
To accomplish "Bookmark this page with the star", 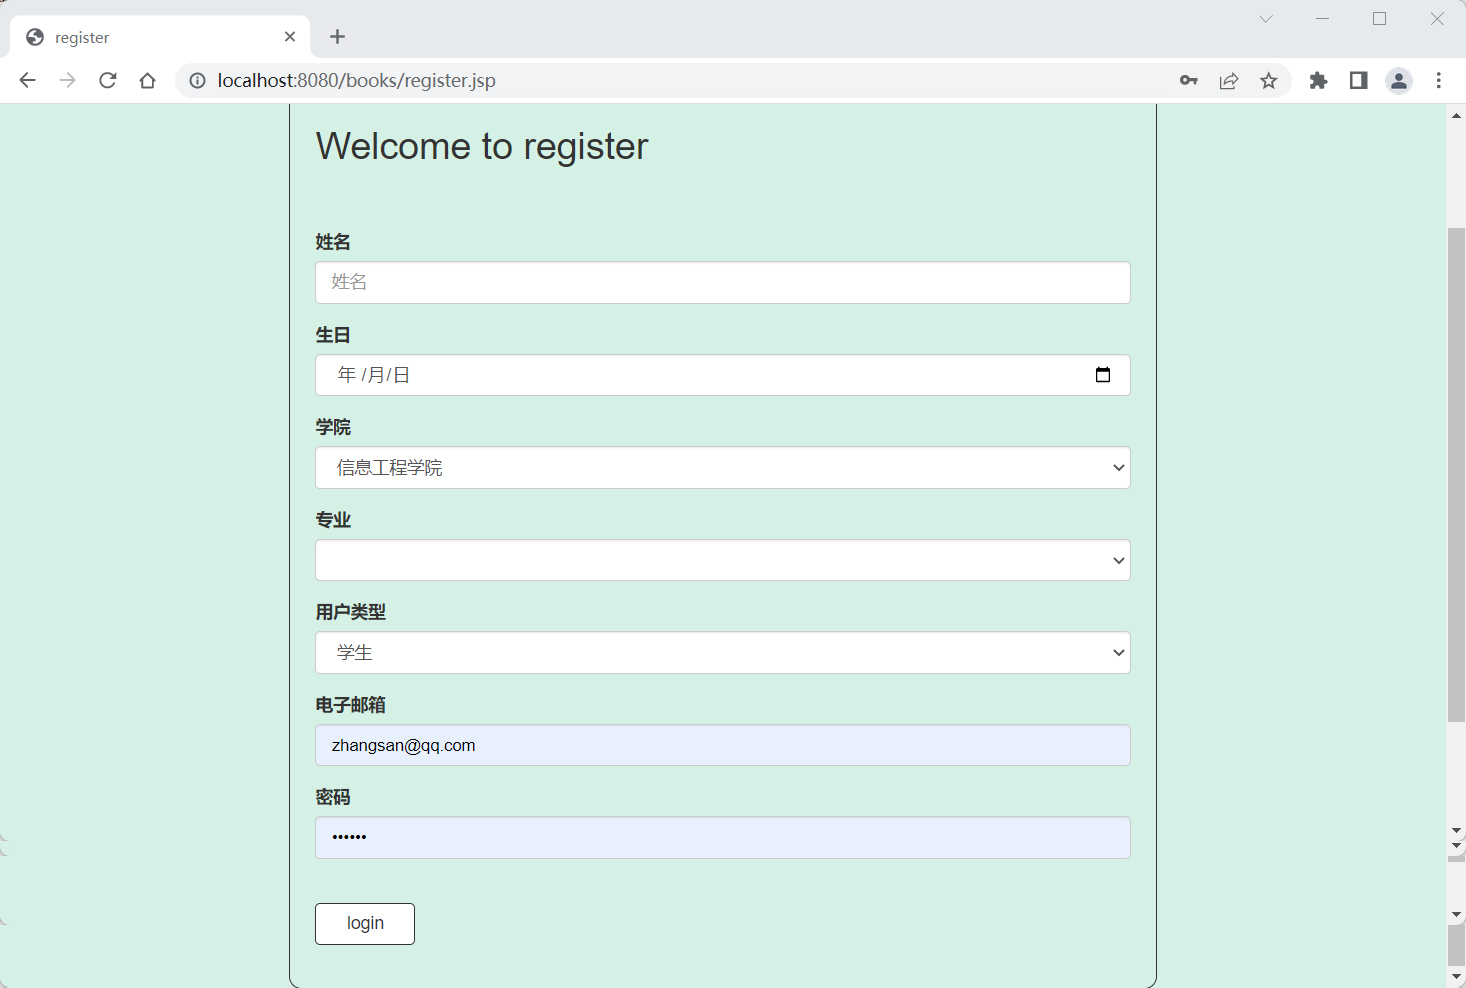I will (x=1269, y=81).
